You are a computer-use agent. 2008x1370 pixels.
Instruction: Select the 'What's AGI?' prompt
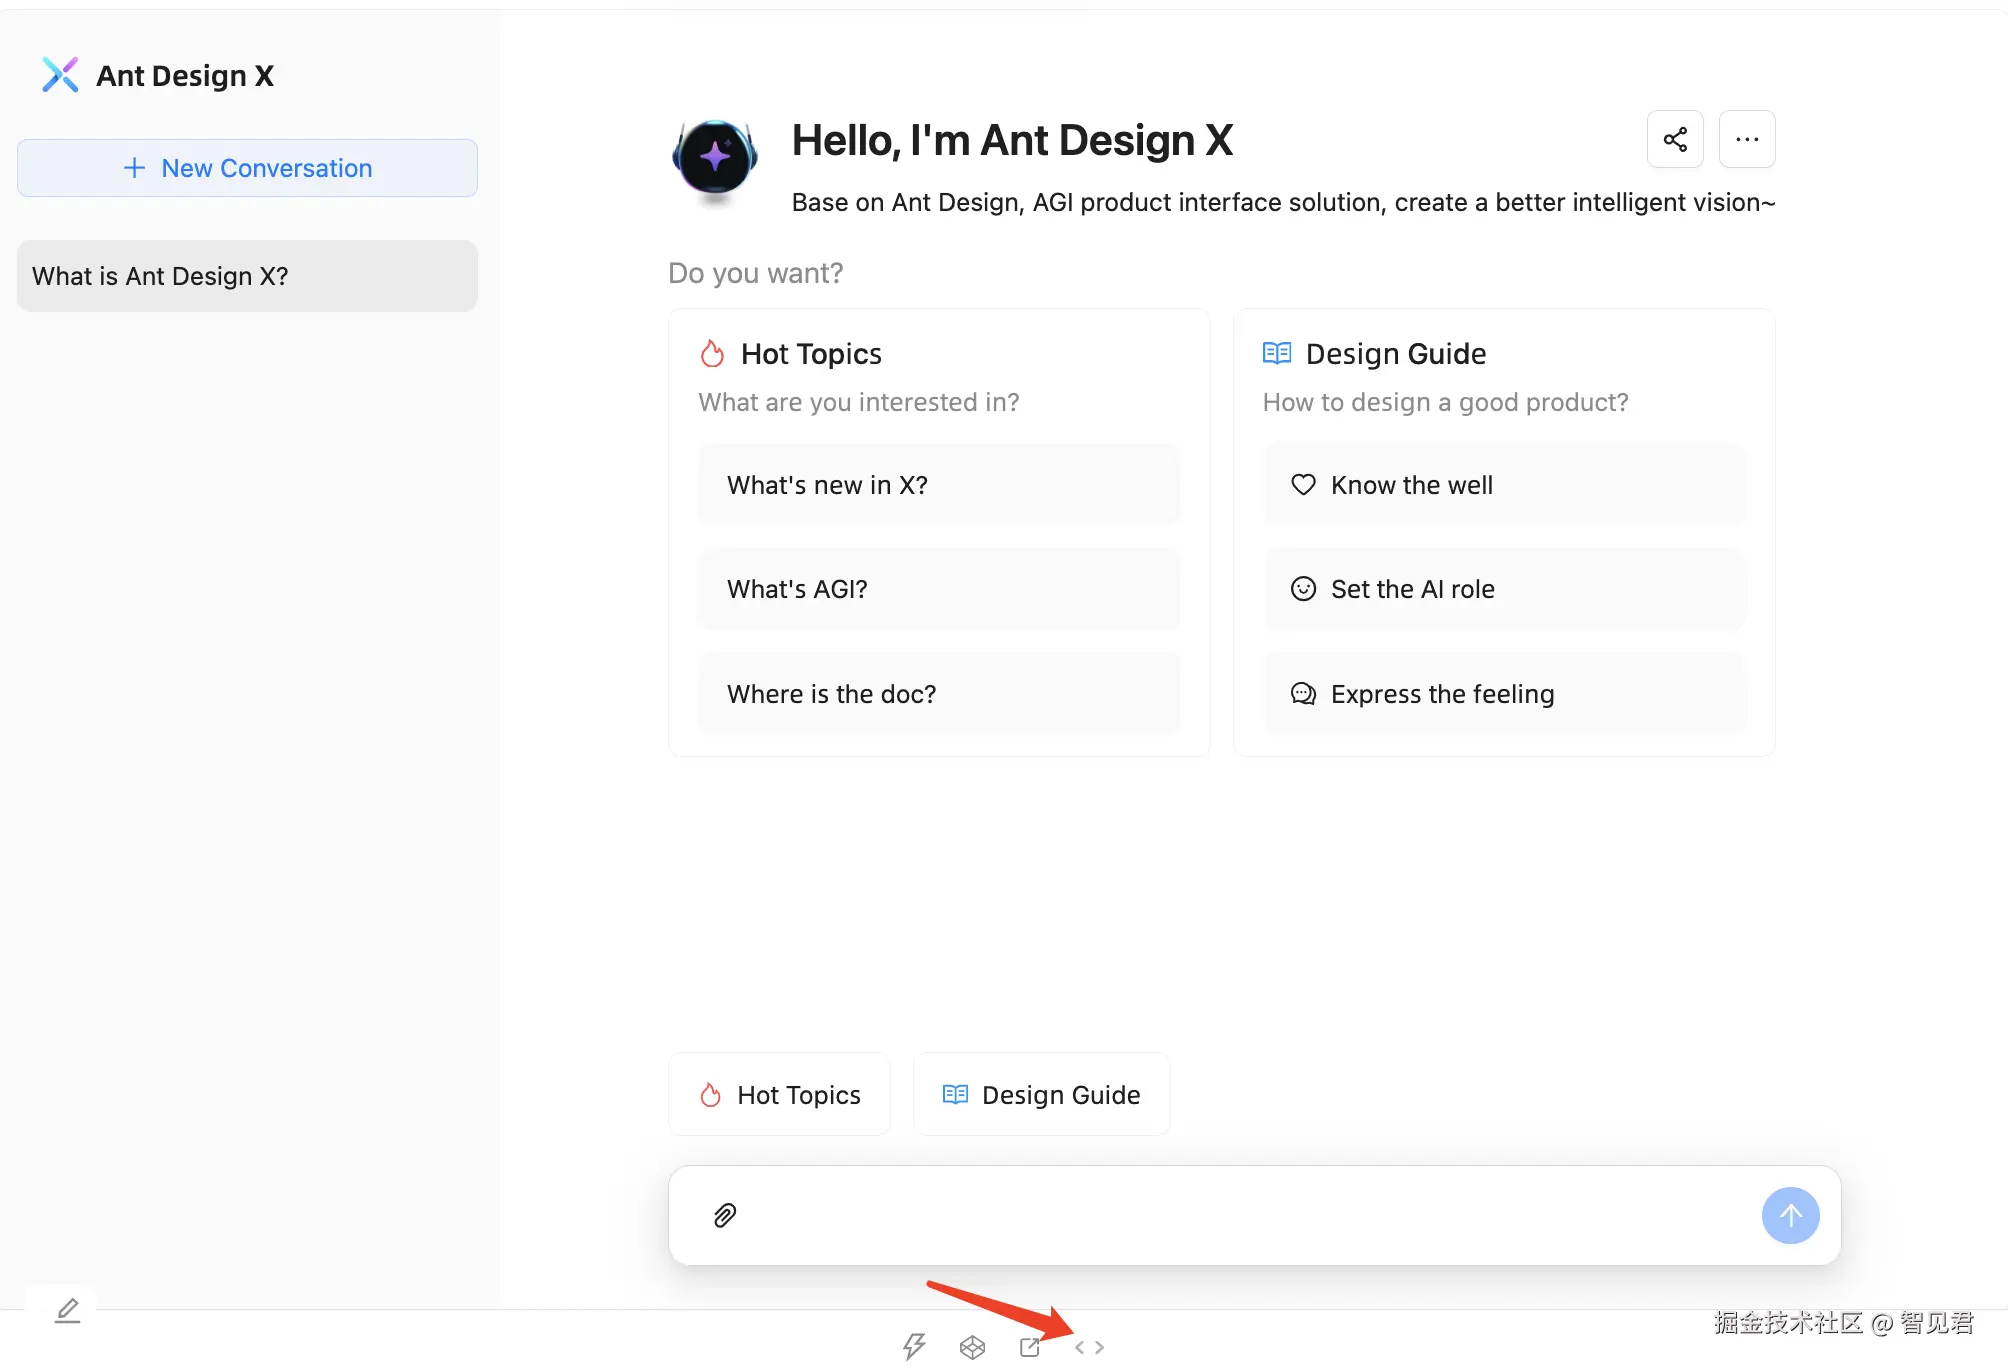(x=938, y=589)
